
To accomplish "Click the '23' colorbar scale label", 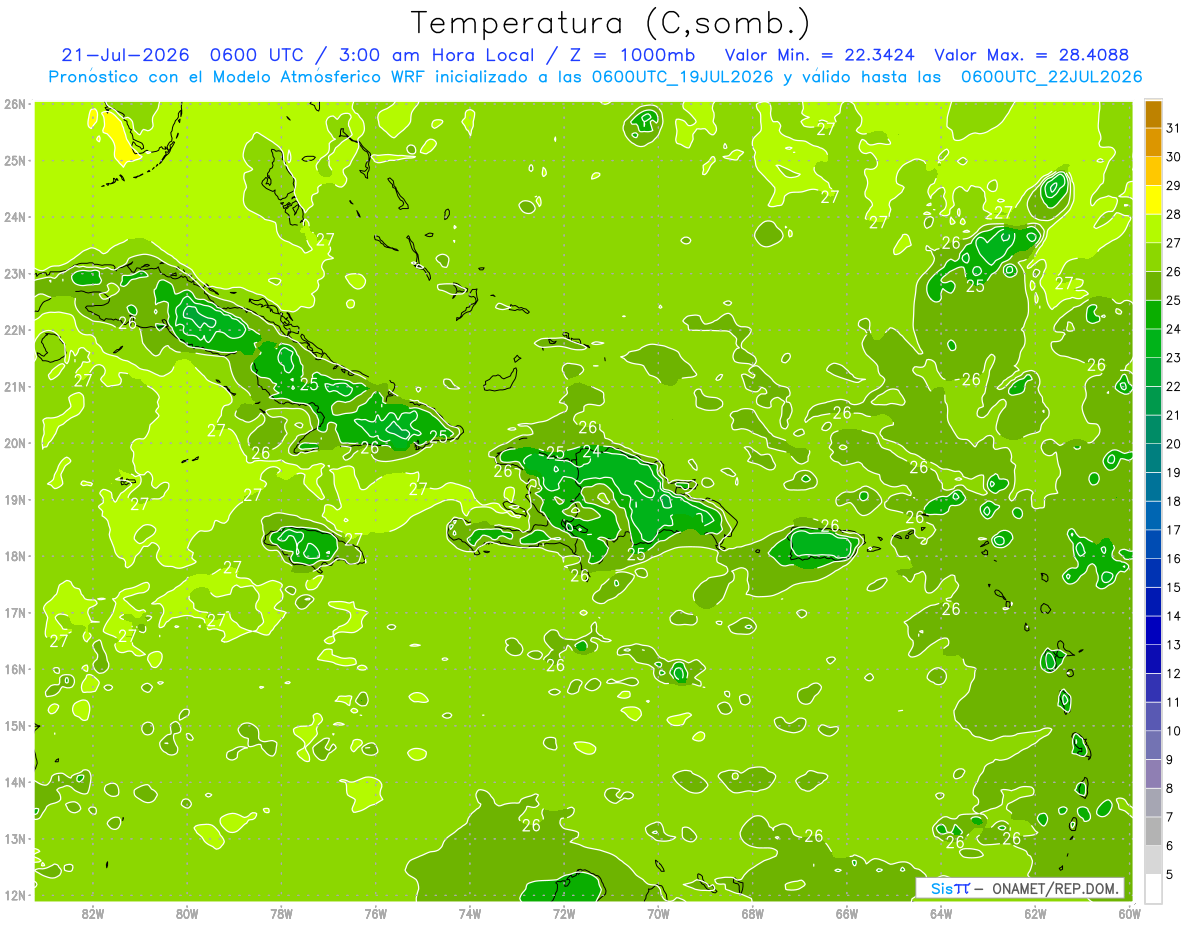I will [x=1174, y=358].
